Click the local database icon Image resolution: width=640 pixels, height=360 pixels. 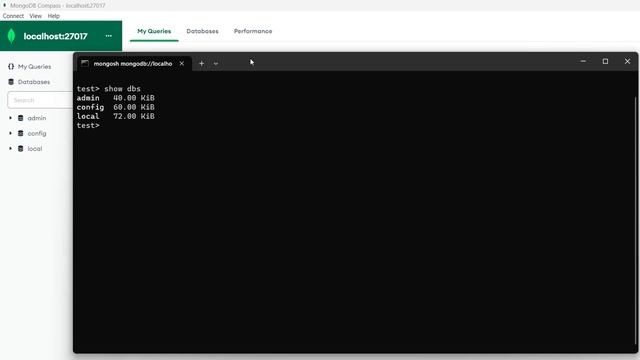[x=20, y=149]
